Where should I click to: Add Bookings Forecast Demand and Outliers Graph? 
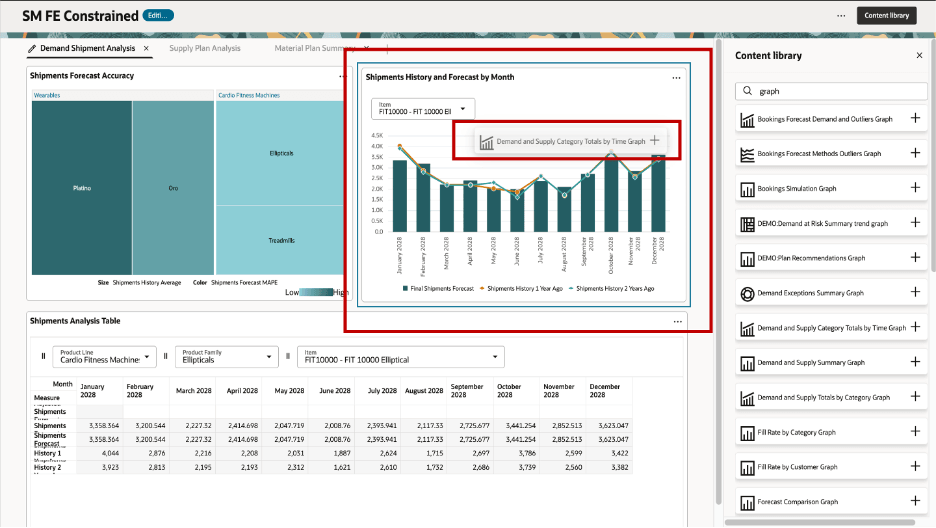coord(915,118)
